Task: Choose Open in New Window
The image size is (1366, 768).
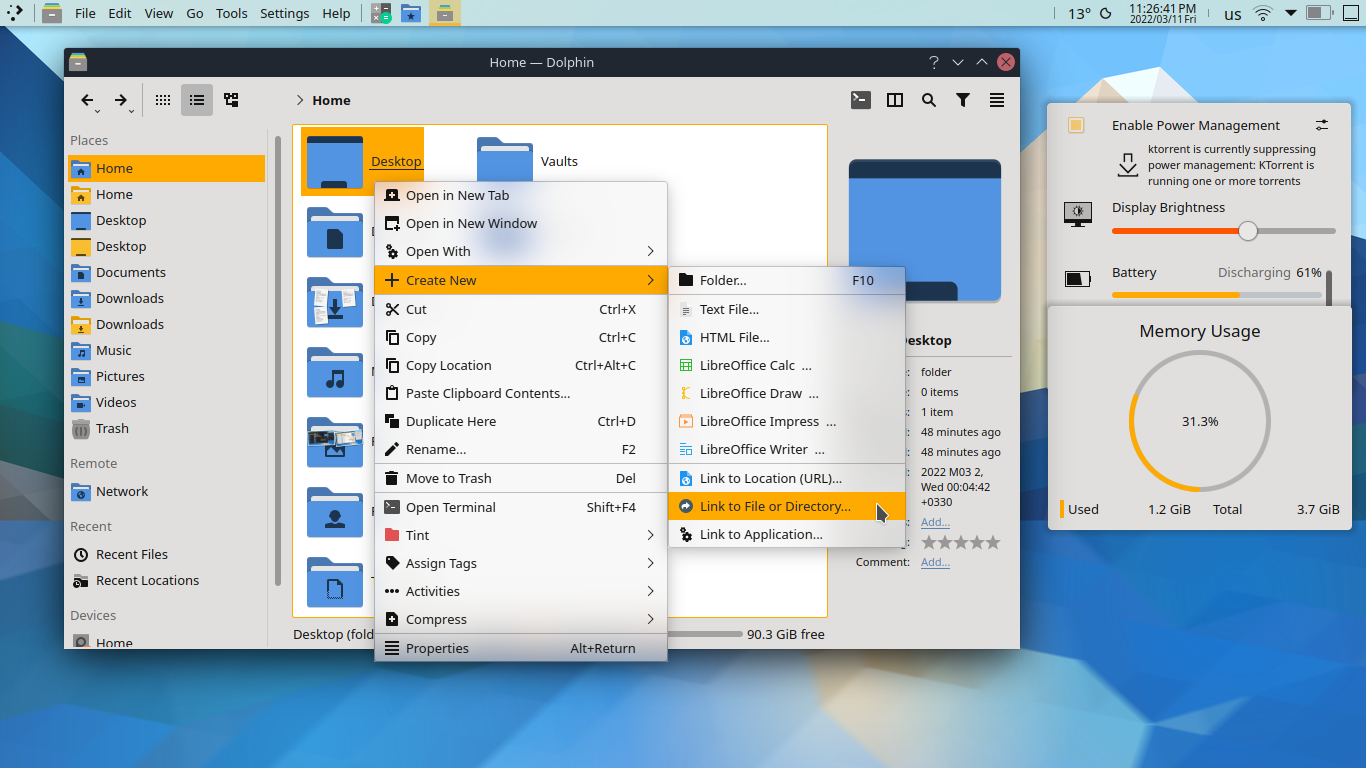Action: (x=520, y=223)
